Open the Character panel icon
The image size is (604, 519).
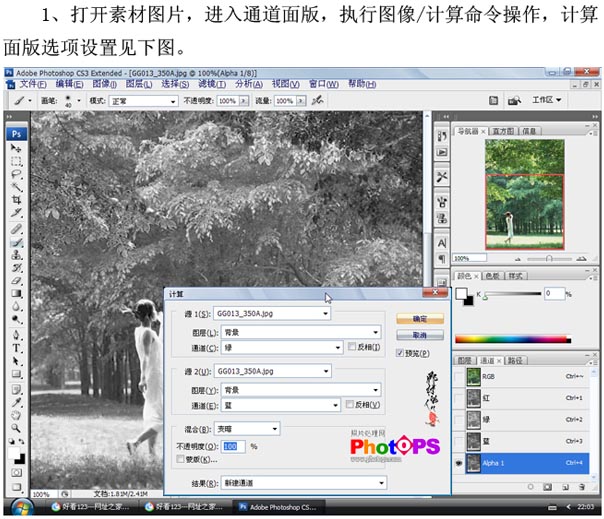point(442,243)
